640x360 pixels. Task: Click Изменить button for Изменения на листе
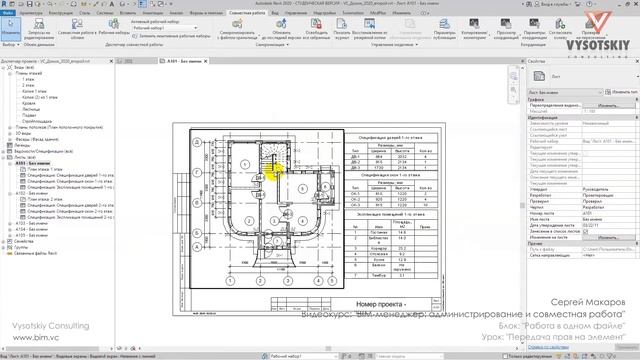pos(609,237)
